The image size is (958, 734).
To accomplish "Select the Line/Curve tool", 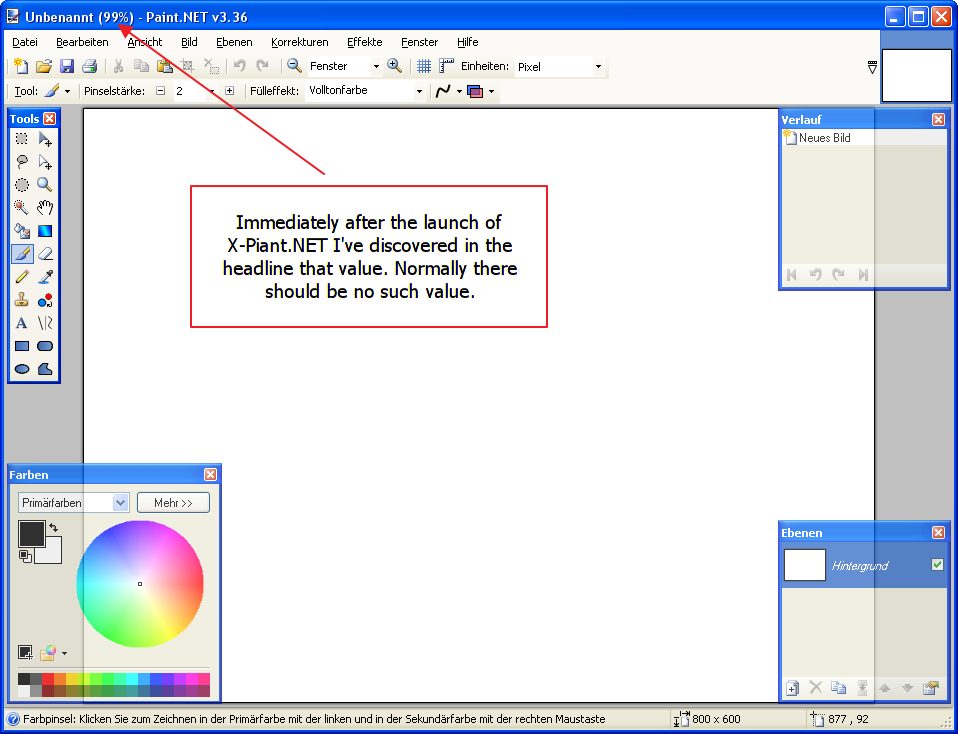I will [45, 323].
